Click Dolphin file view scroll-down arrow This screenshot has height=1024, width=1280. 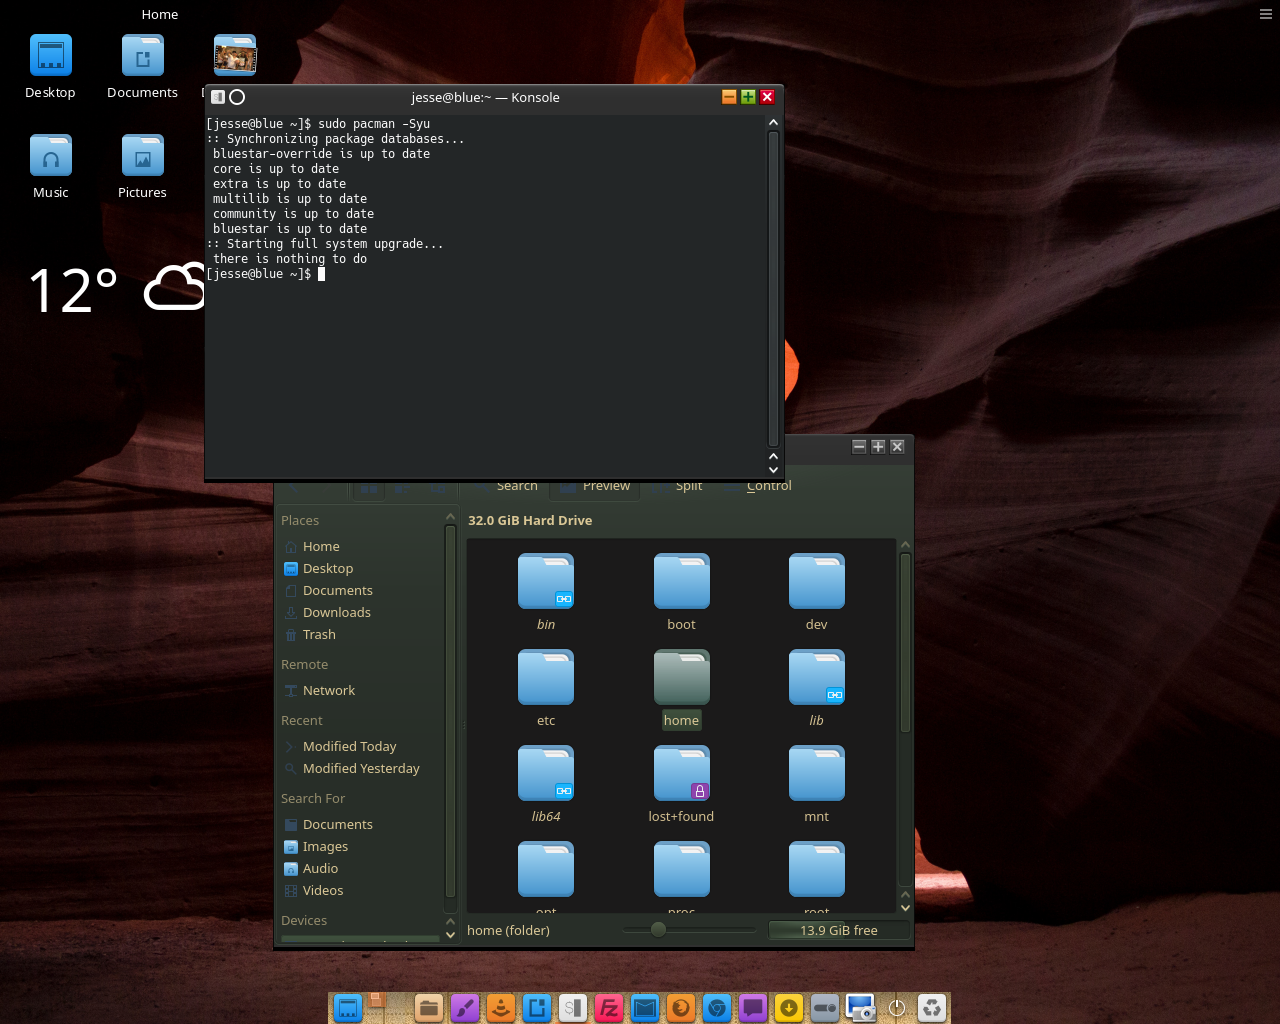pyautogui.click(x=905, y=908)
